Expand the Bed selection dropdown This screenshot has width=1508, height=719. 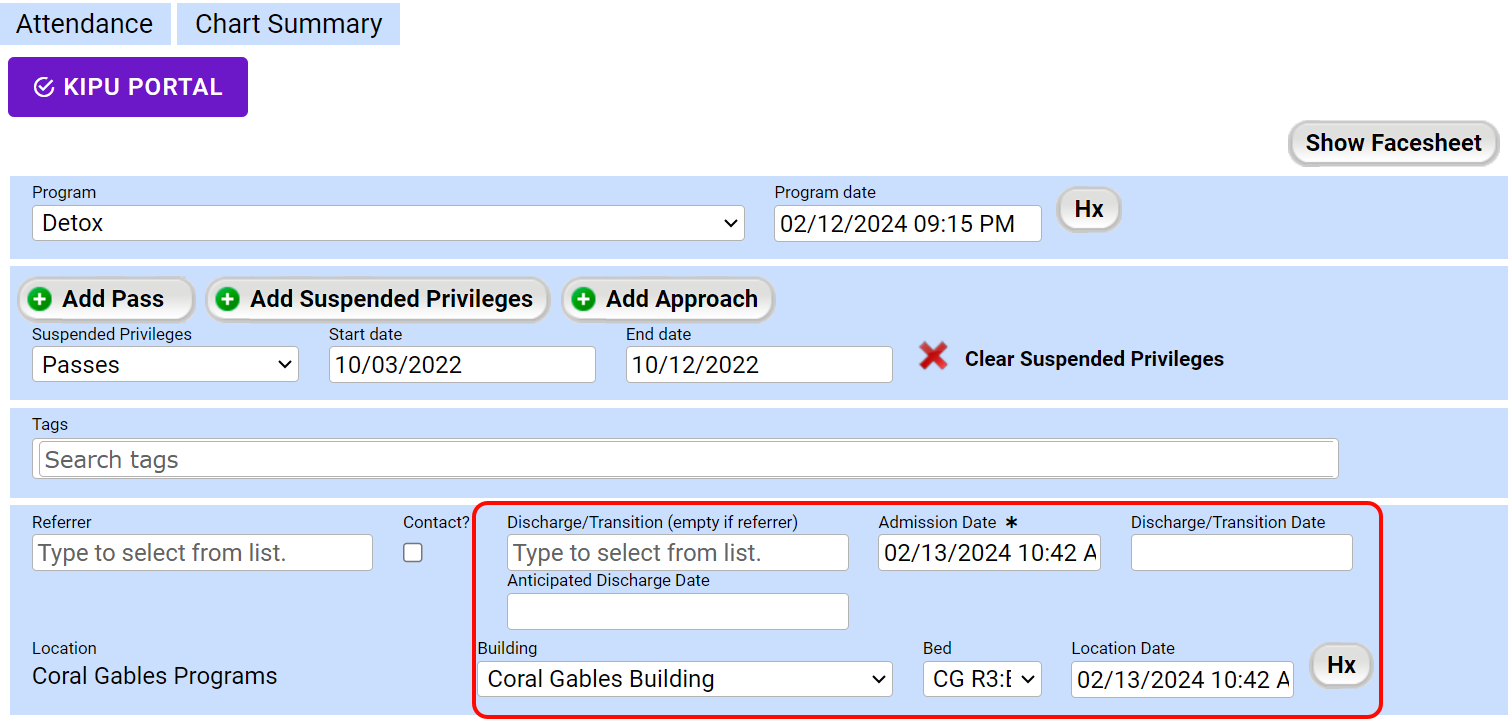[982, 679]
